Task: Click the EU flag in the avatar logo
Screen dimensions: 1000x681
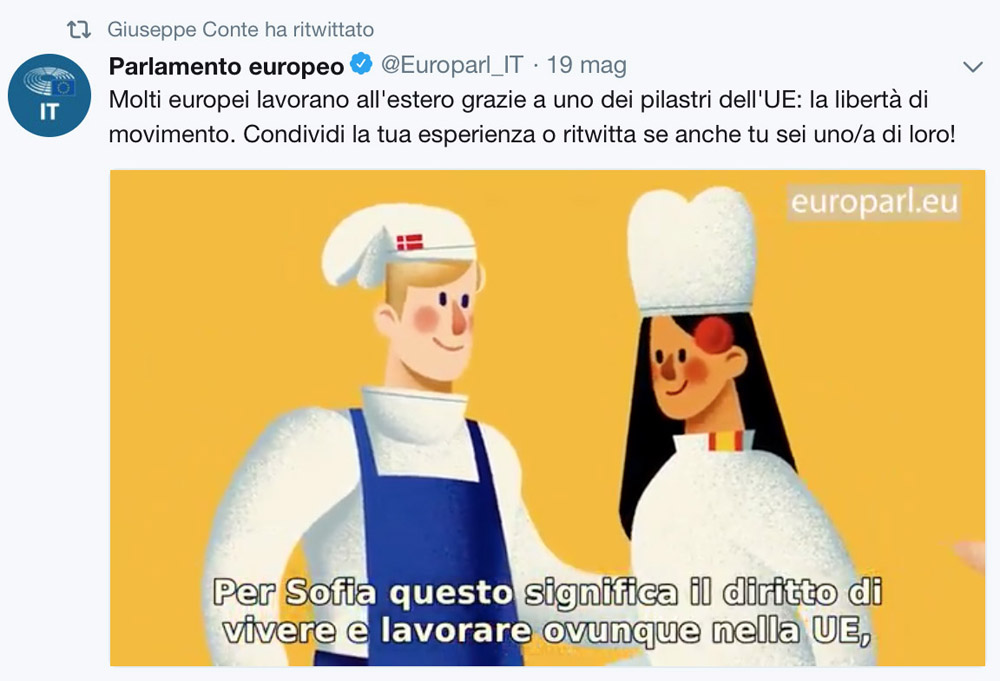Action: click(64, 87)
